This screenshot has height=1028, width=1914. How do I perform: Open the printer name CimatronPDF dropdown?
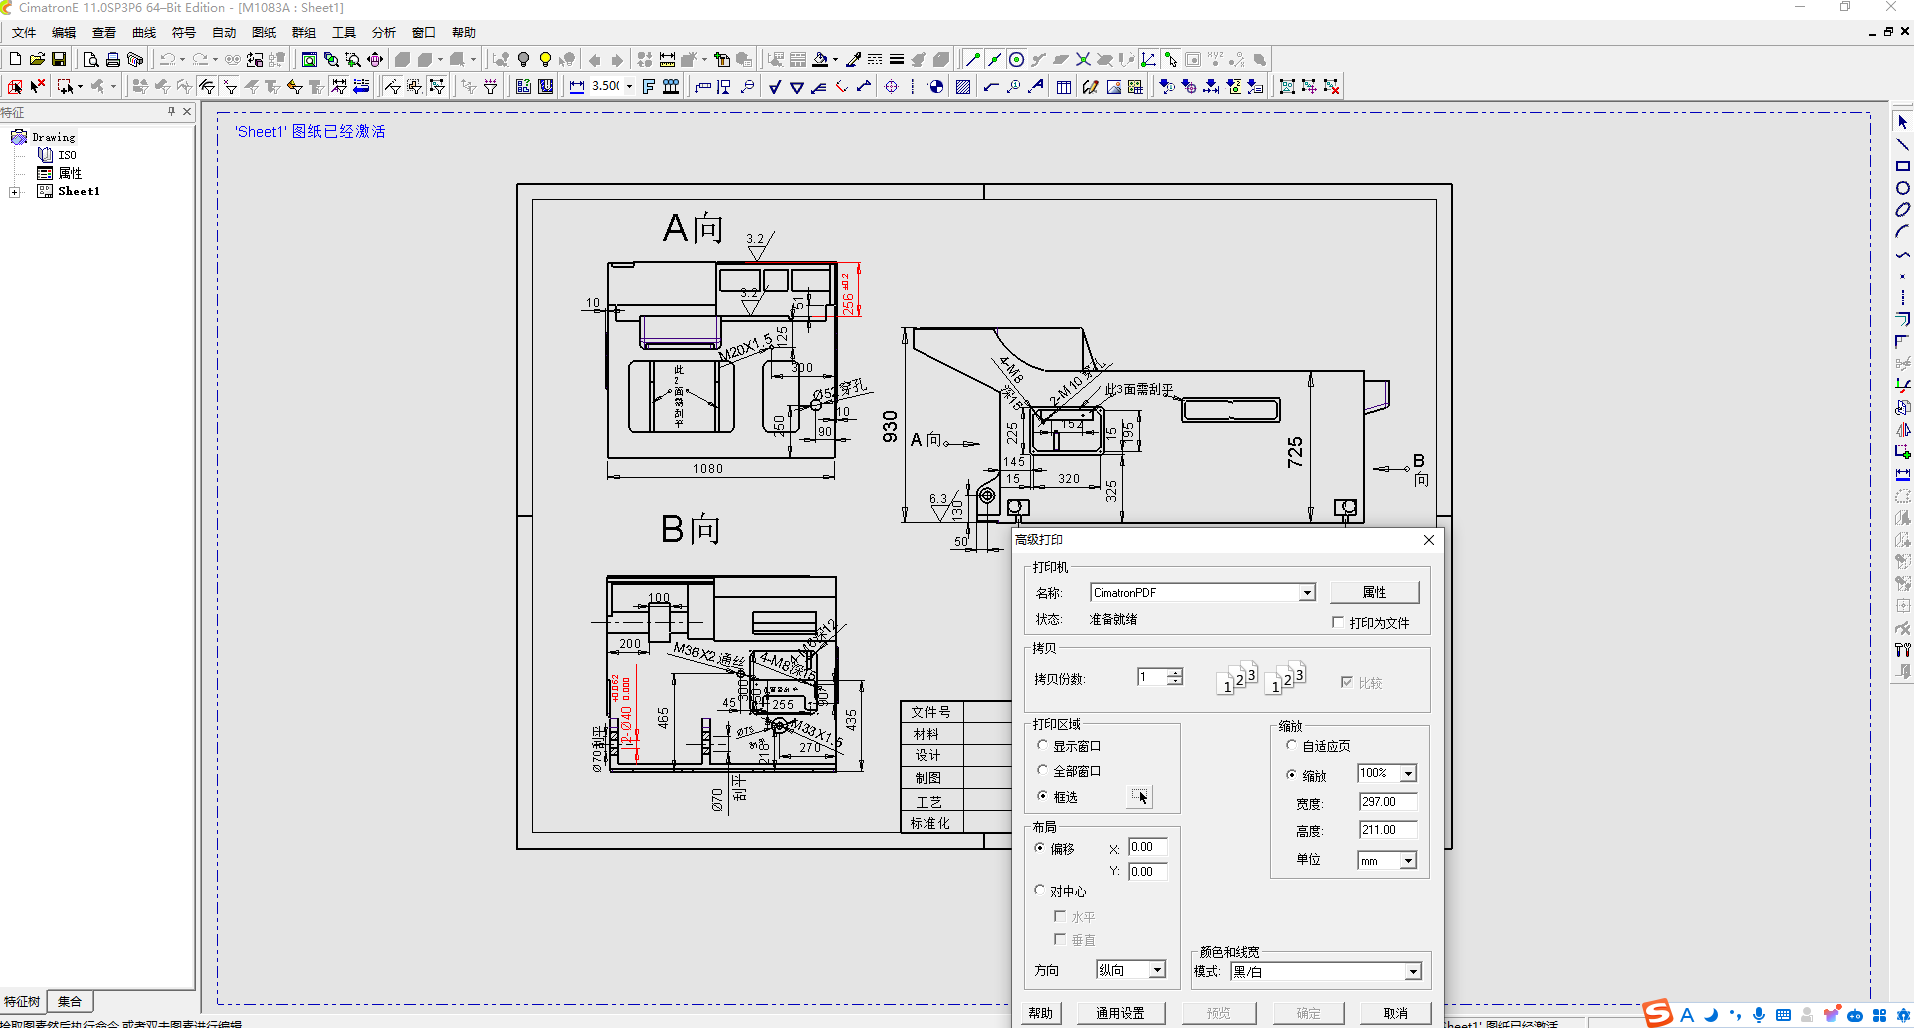(x=1306, y=593)
